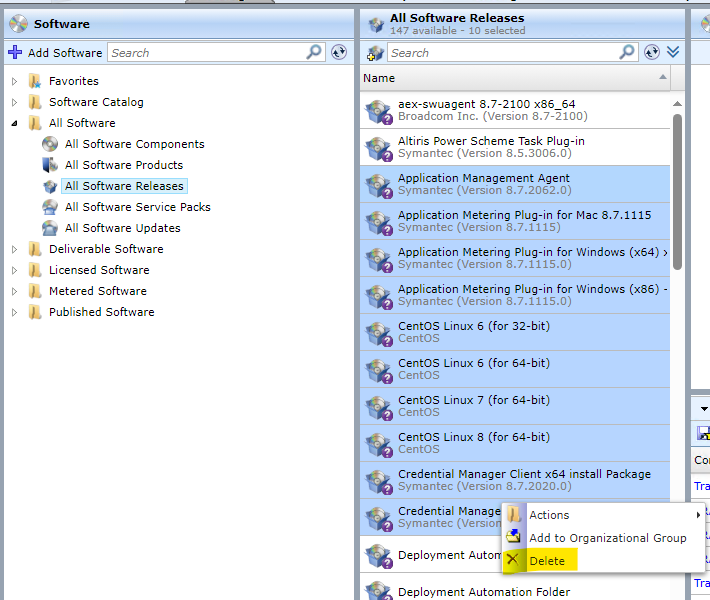The height and width of the screenshot is (600, 710).
Task: Open the All Software Service Packs node
Action: pyautogui.click(x=138, y=207)
